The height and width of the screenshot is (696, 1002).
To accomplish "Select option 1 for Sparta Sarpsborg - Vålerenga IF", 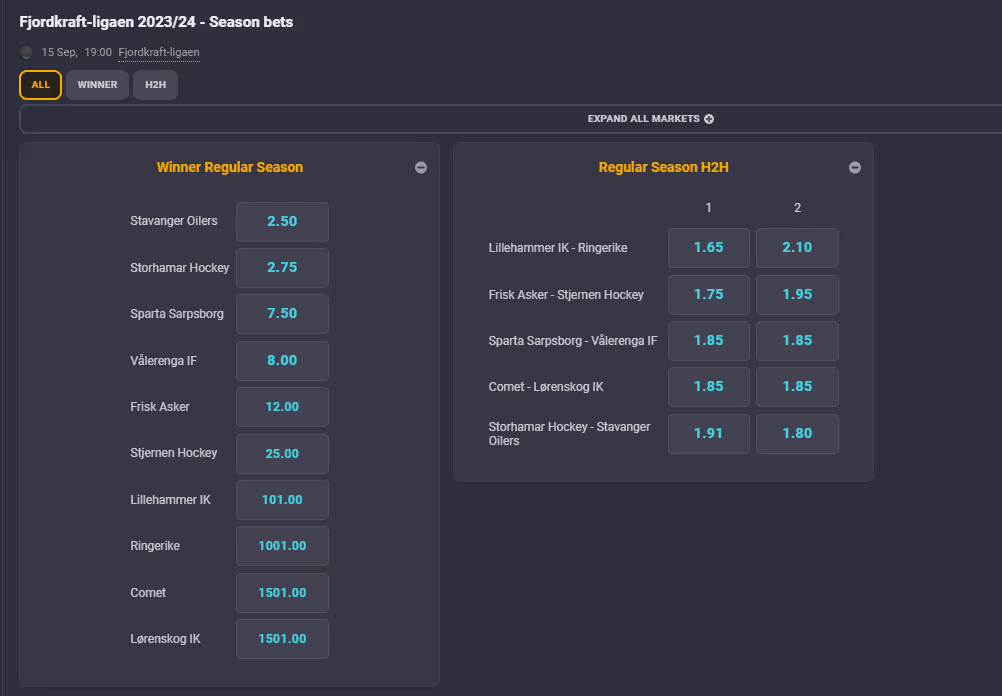I will (709, 341).
